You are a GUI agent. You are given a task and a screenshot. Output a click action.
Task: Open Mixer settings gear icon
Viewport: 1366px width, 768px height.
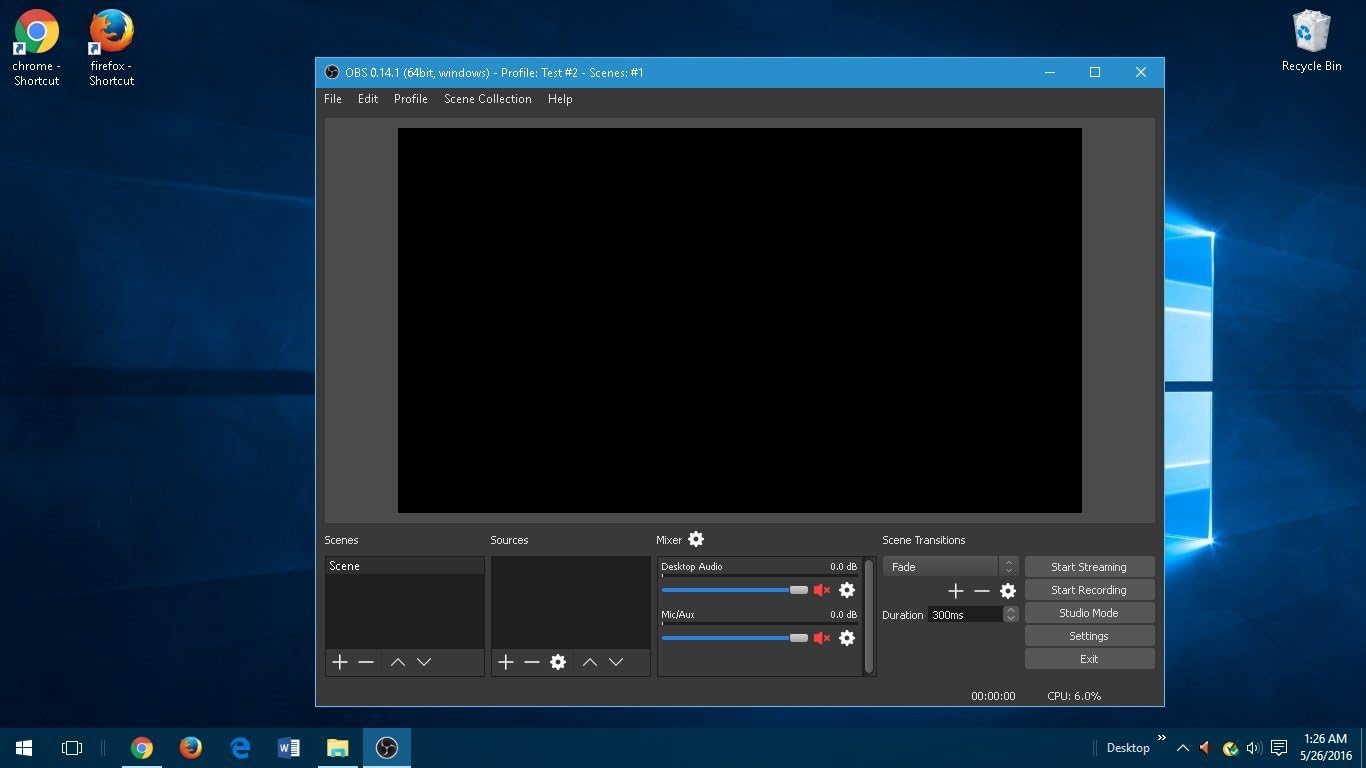tap(696, 540)
